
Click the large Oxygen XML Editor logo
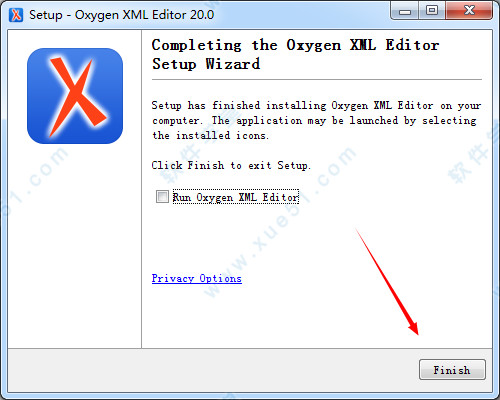75,96
